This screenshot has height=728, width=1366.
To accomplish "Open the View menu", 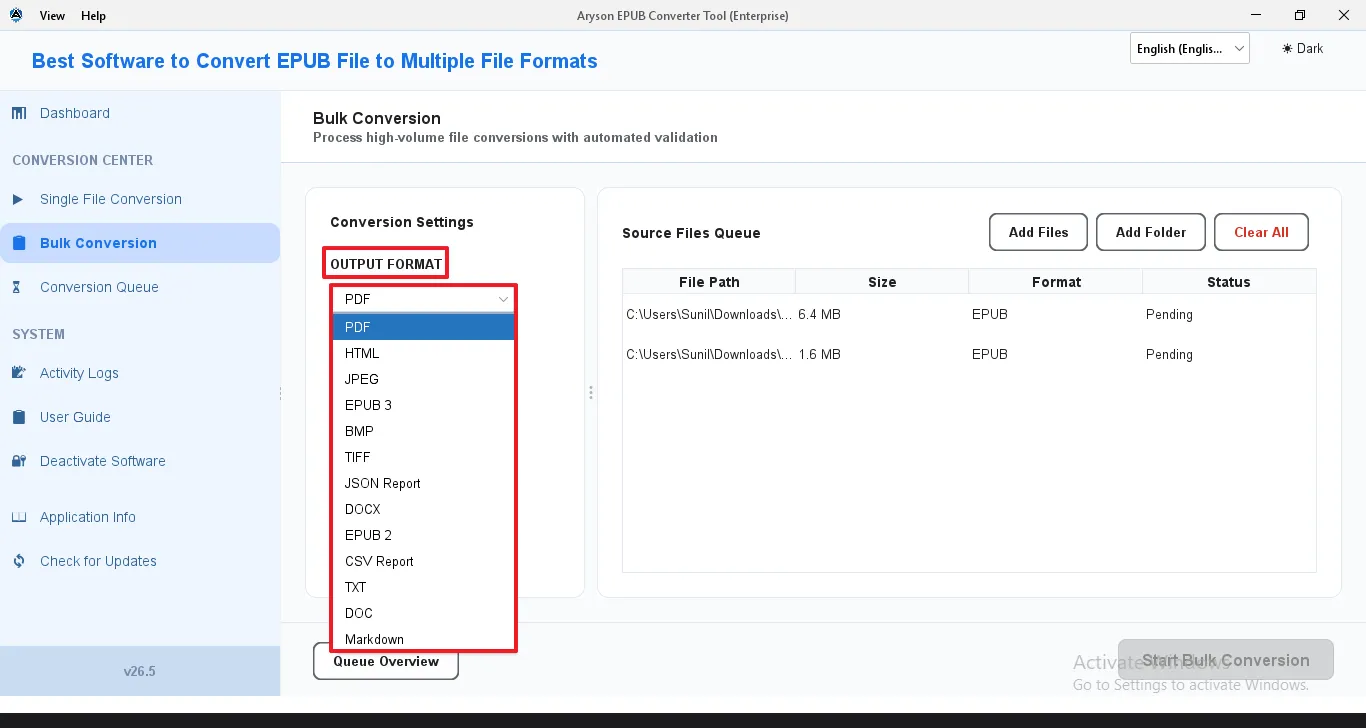I will (x=53, y=16).
